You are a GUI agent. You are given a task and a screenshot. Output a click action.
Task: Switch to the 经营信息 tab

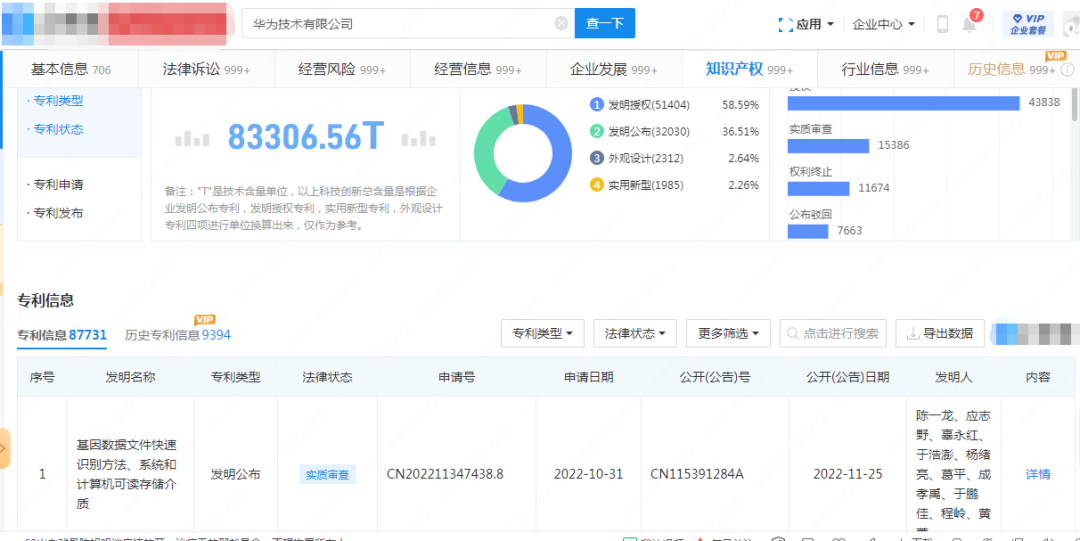[478, 69]
